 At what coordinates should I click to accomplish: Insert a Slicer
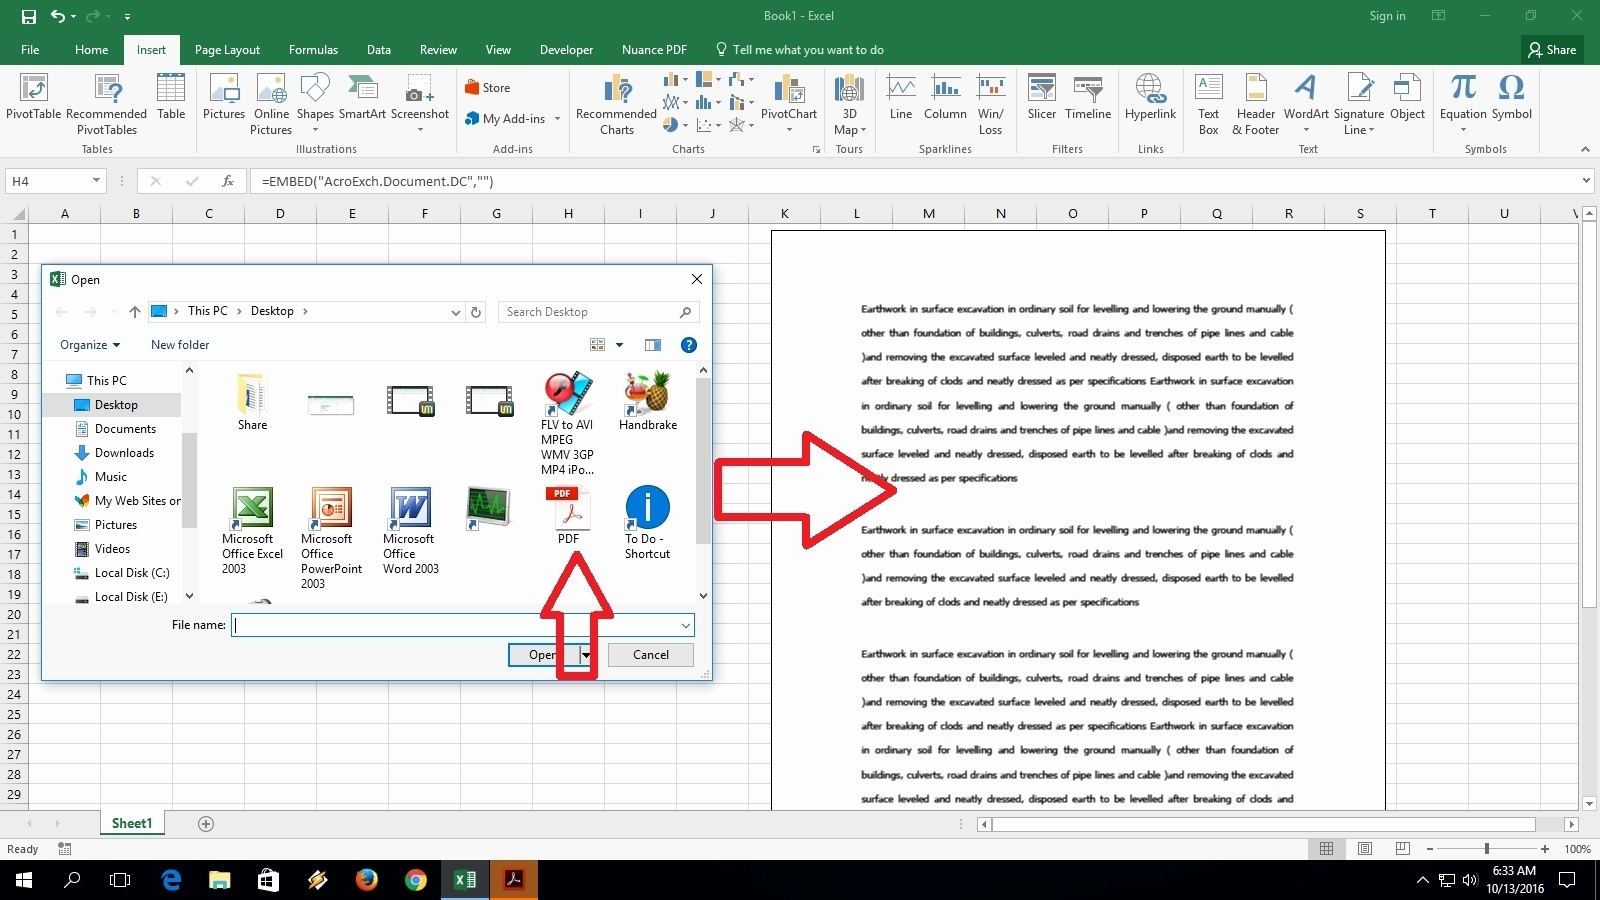coord(1042,100)
